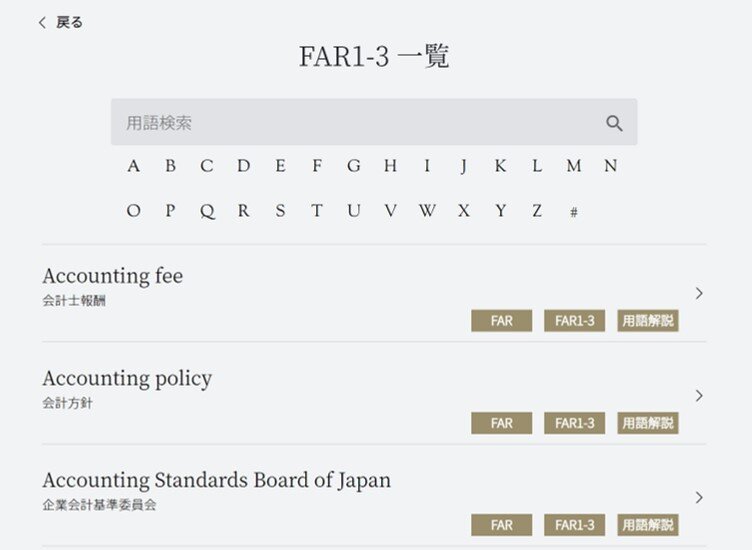Show terms beginning with letter F

coord(317,166)
